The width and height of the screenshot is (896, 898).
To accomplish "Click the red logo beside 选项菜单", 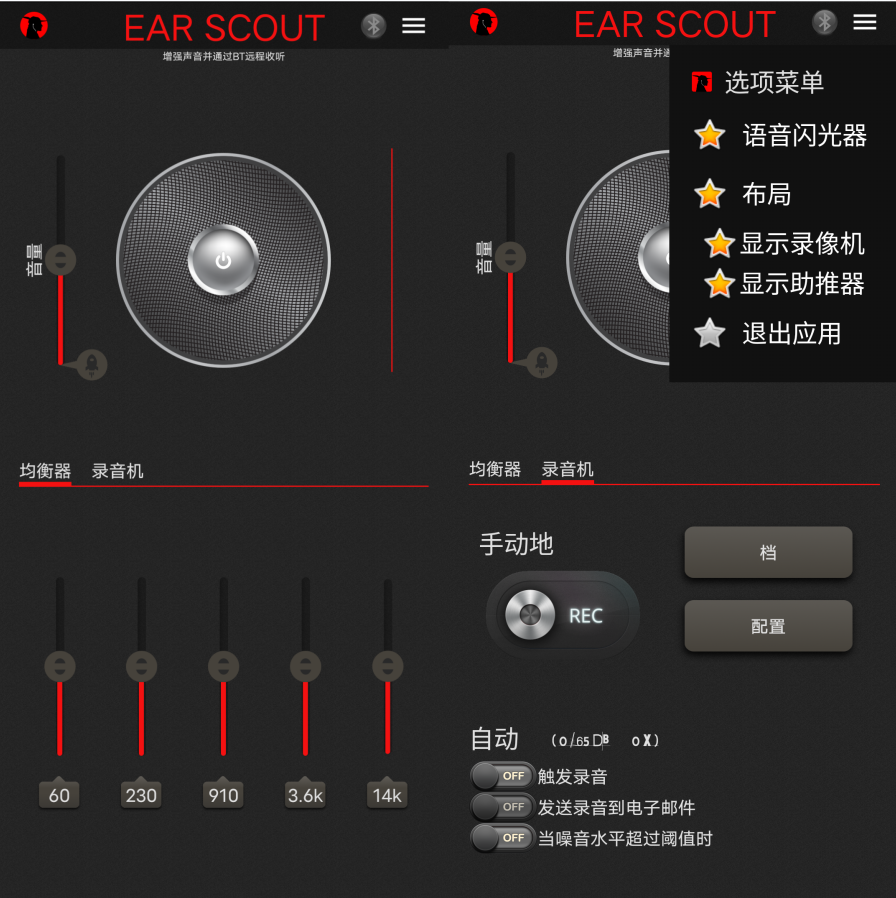I will (702, 82).
